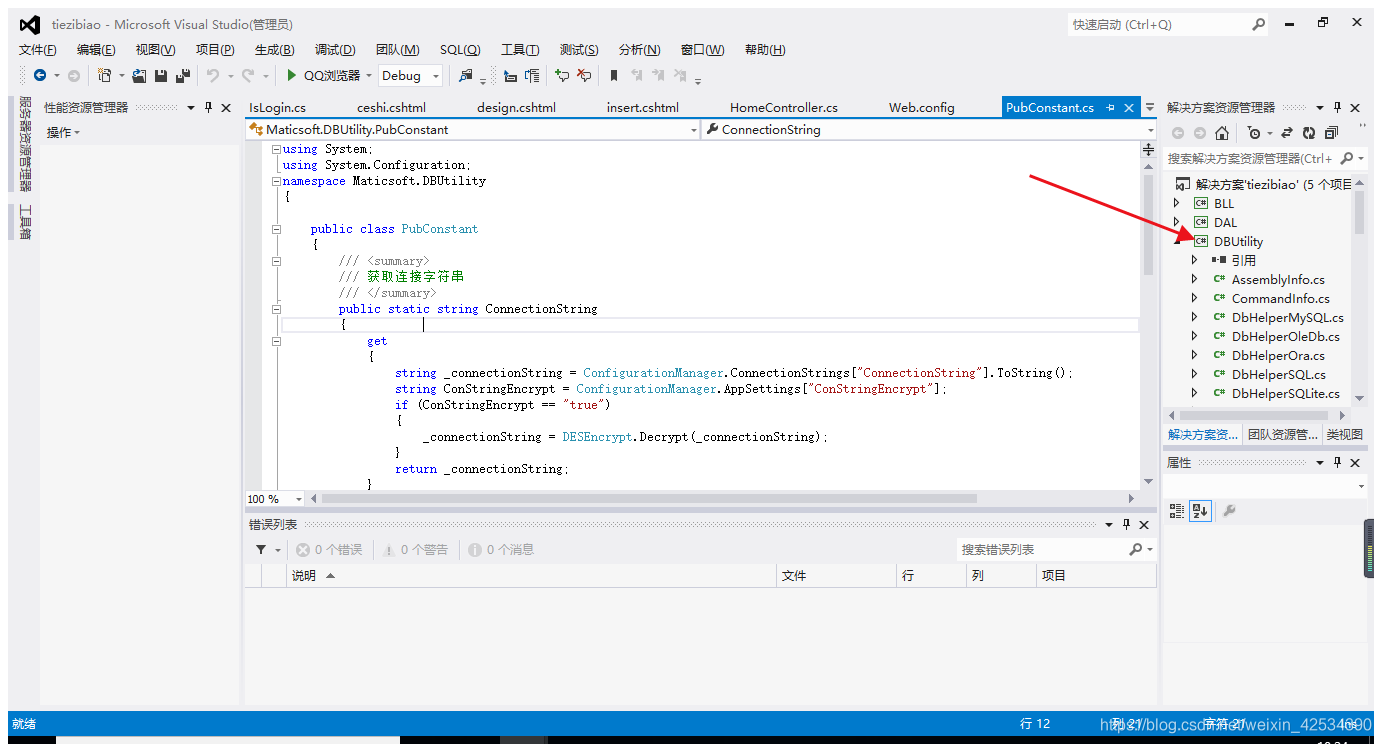Click the Navigate Backward arrow icon
Viewport: 1382px width, 744px height.
click(40, 75)
